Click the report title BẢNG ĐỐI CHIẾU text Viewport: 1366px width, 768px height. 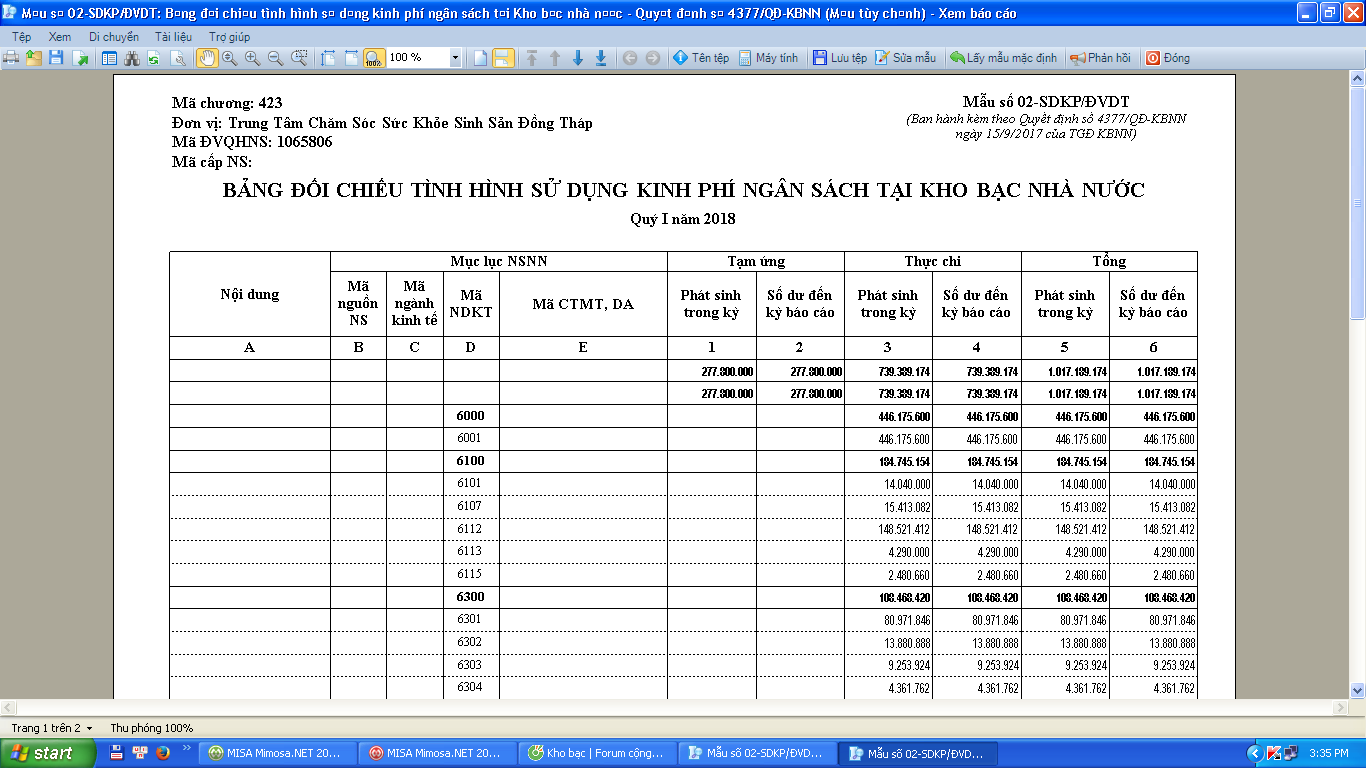(x=683, y=190)
